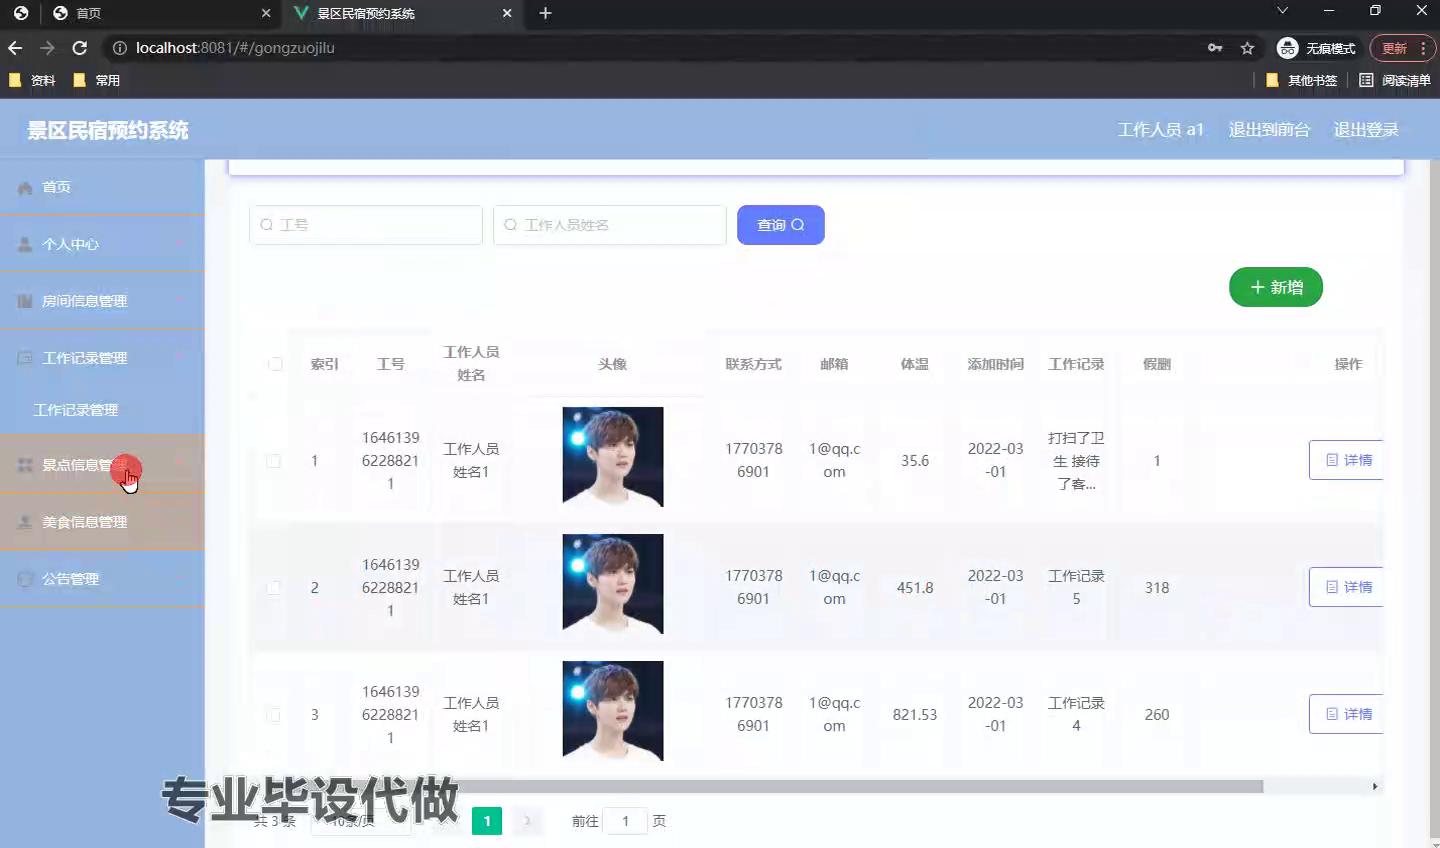Collapse the 工作记录管理 parent menu

pos(85,358)
